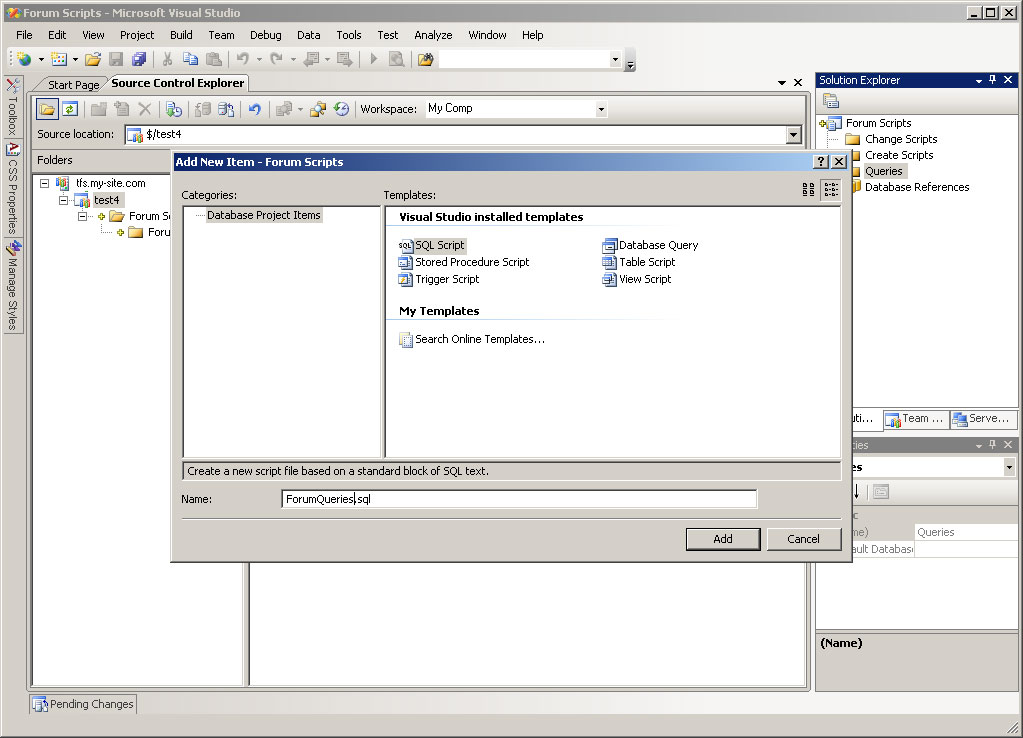Click the delete X icon in Source Control toolbar
Image resolution: width=1023 pixels, height=738 pixels.
(x=145, y=109)
